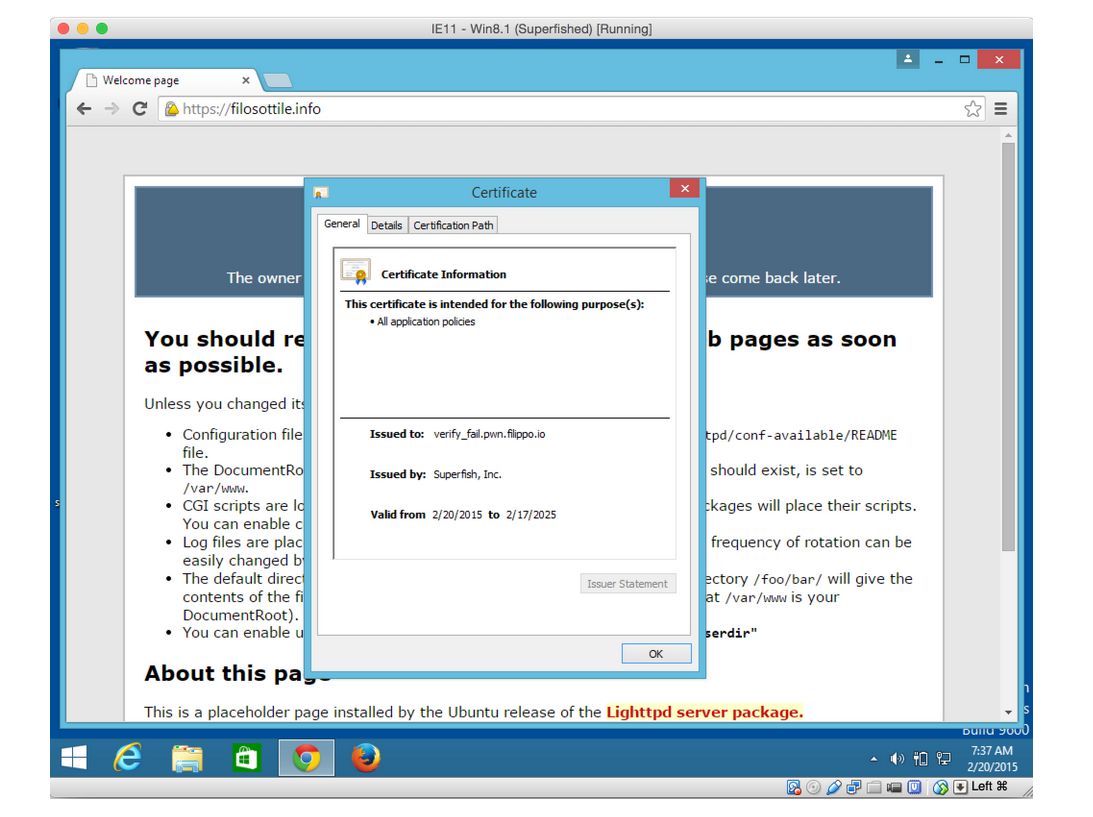Click the VirtualBox mouse integration indicator
This screenshot has width=1093, height=817.
click(x=940, y=787)
